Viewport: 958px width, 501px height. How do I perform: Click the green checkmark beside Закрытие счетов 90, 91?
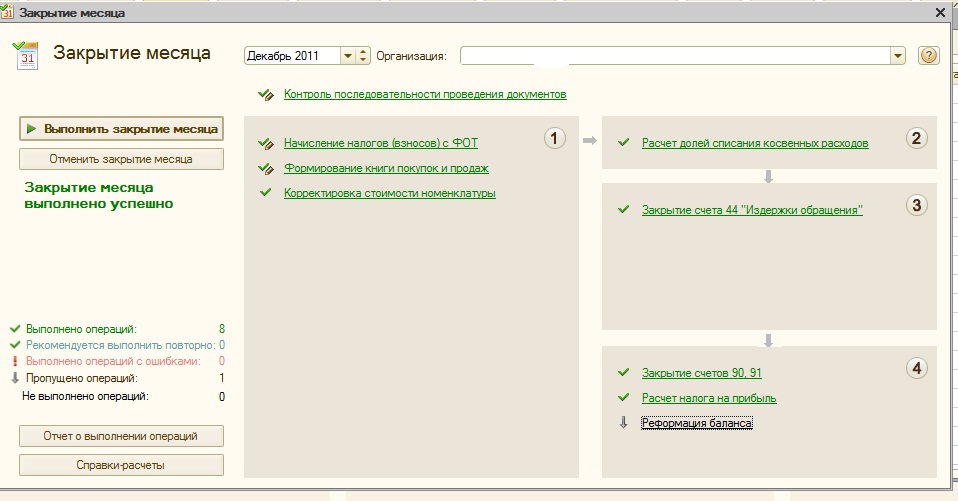pos(624,373)
